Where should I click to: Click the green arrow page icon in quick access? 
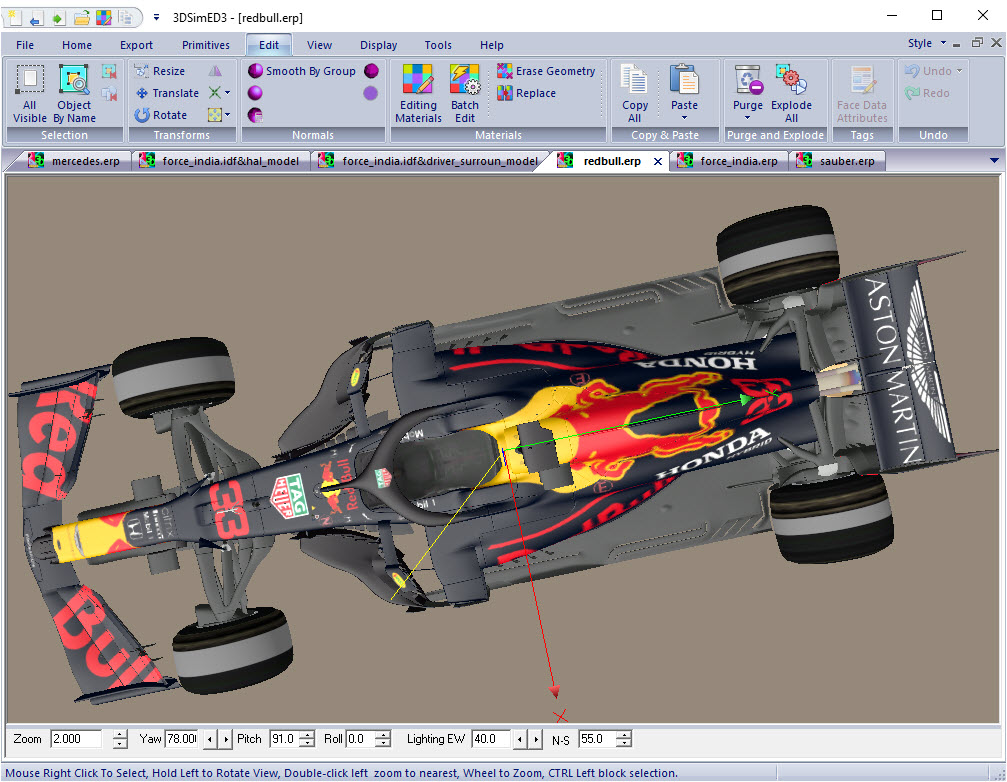58,18
